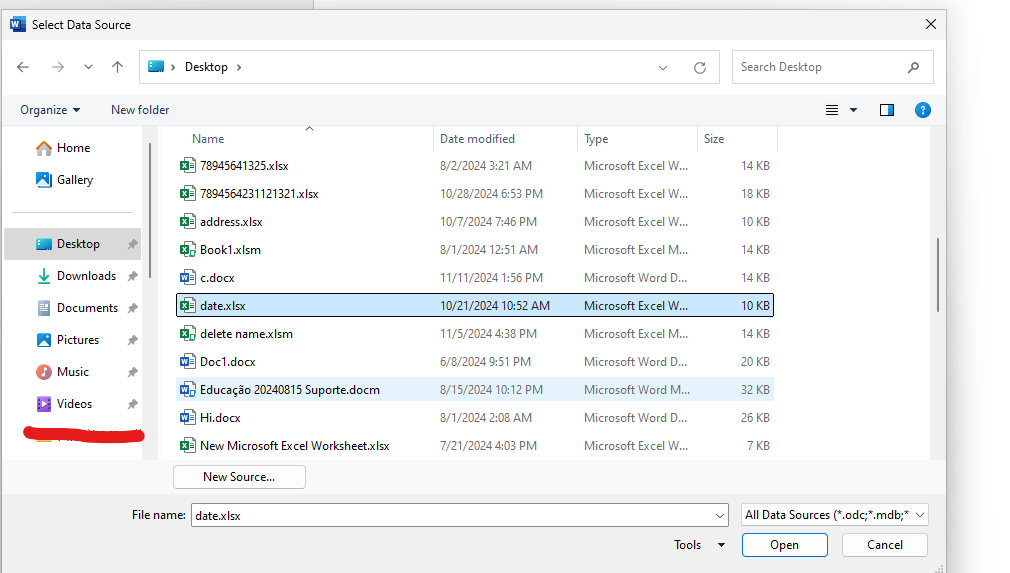
Task: Select Educação 20240815 Suporte.docm
Action: [475, 390]
